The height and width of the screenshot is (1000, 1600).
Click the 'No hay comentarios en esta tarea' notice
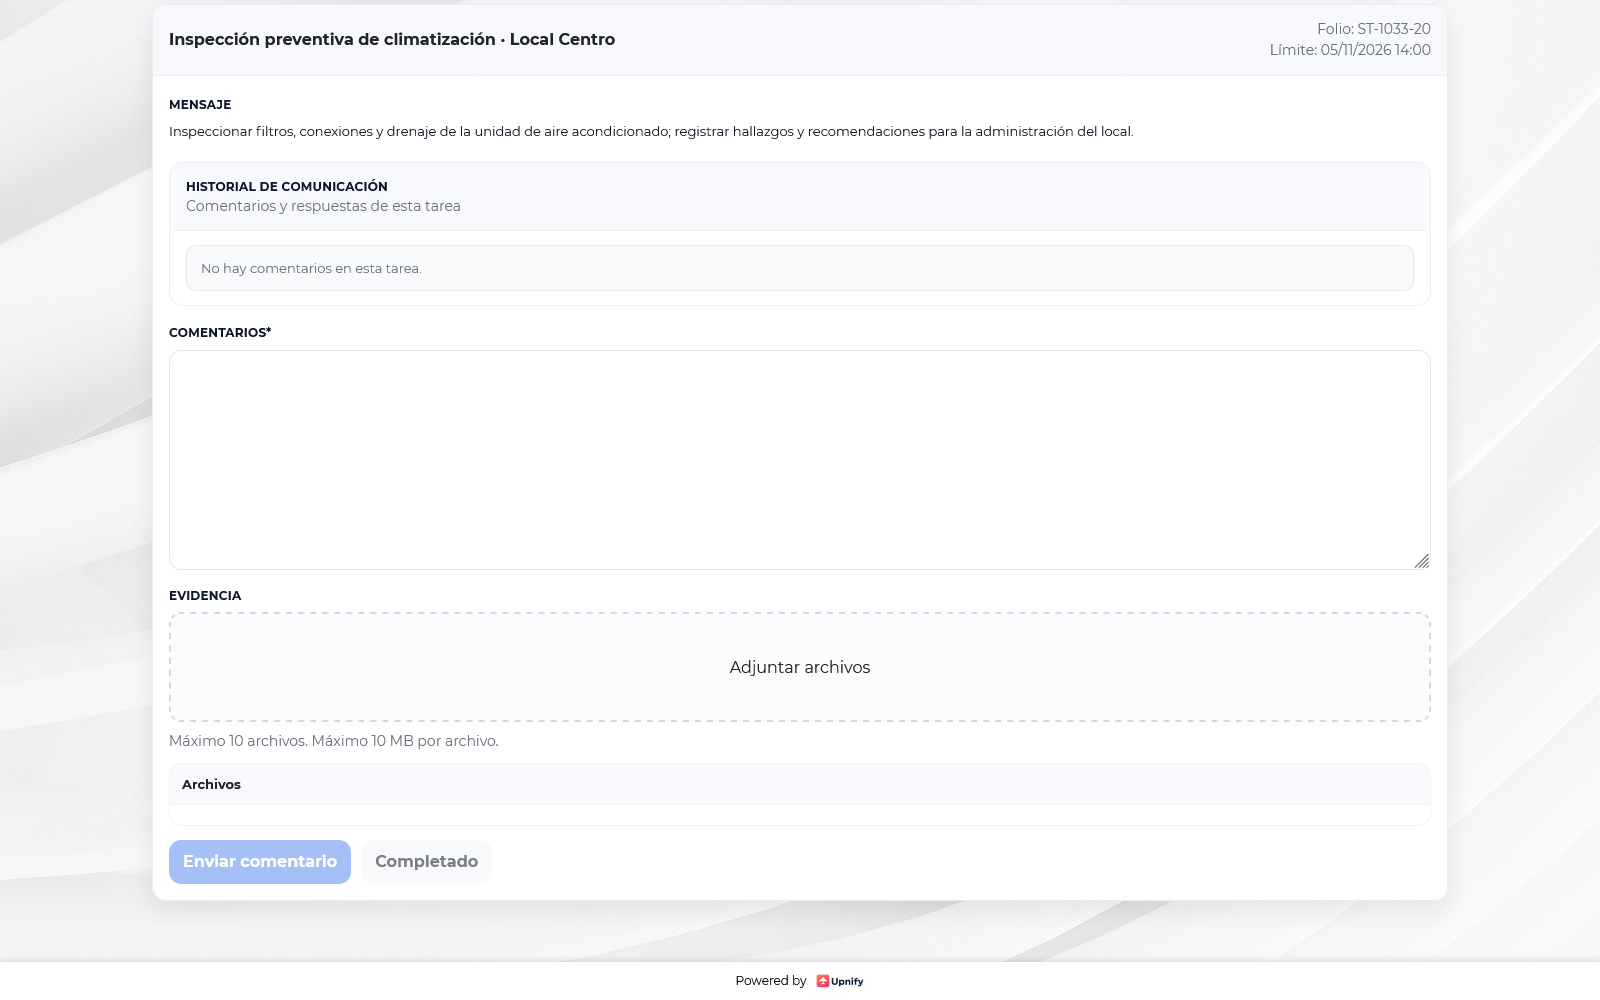[800, 268]
